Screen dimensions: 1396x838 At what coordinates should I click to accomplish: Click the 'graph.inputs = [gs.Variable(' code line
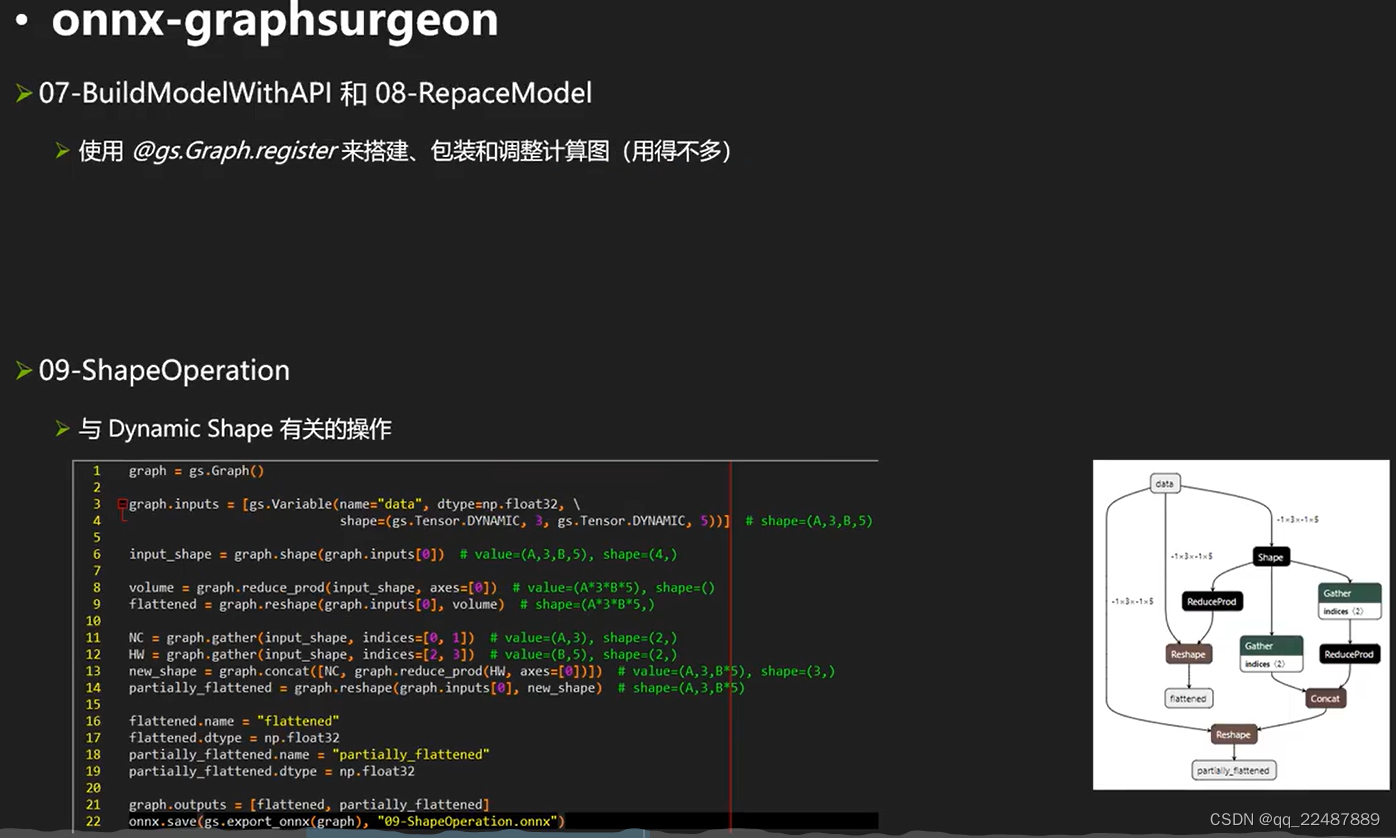point(354,504)
